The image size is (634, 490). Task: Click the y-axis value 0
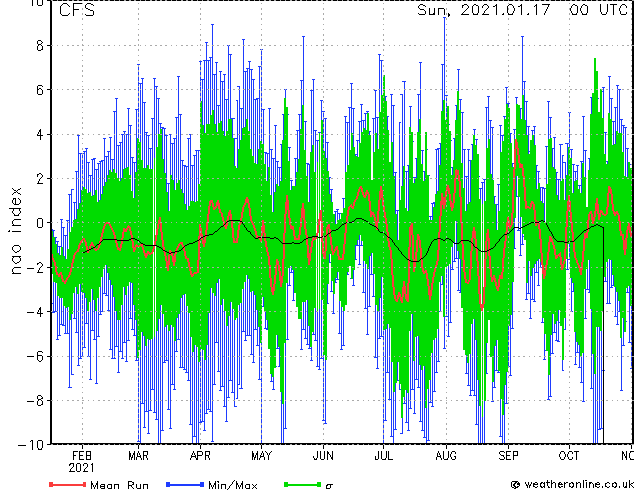coord(40,223)
